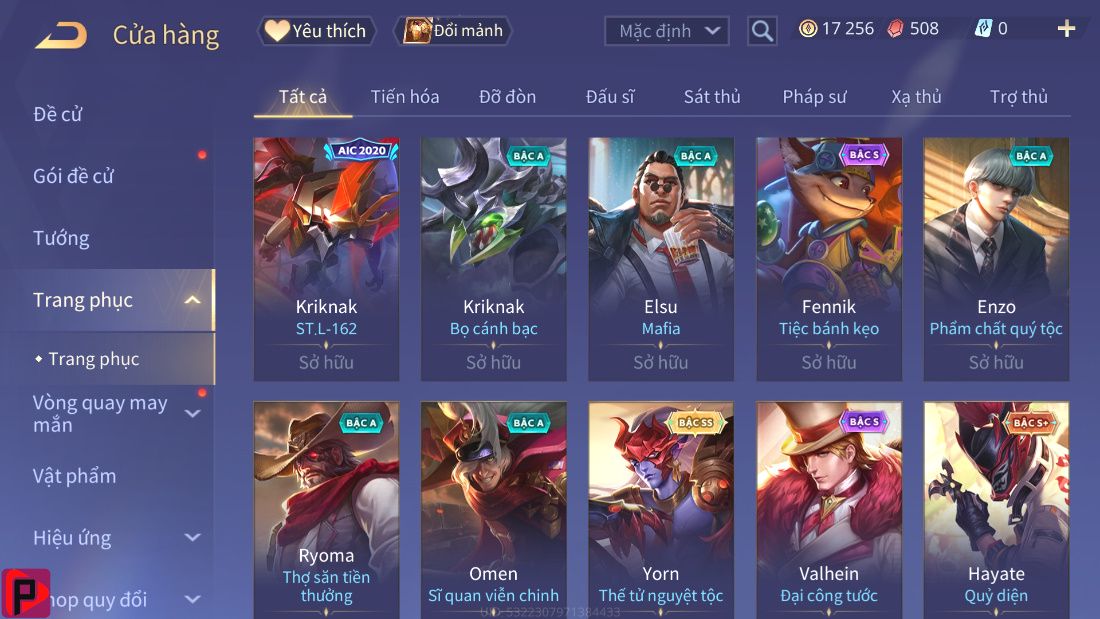Tap the red ruby currency icon
The width and height of the screenshot is (1100, 619).
click(x=896, y=29)
